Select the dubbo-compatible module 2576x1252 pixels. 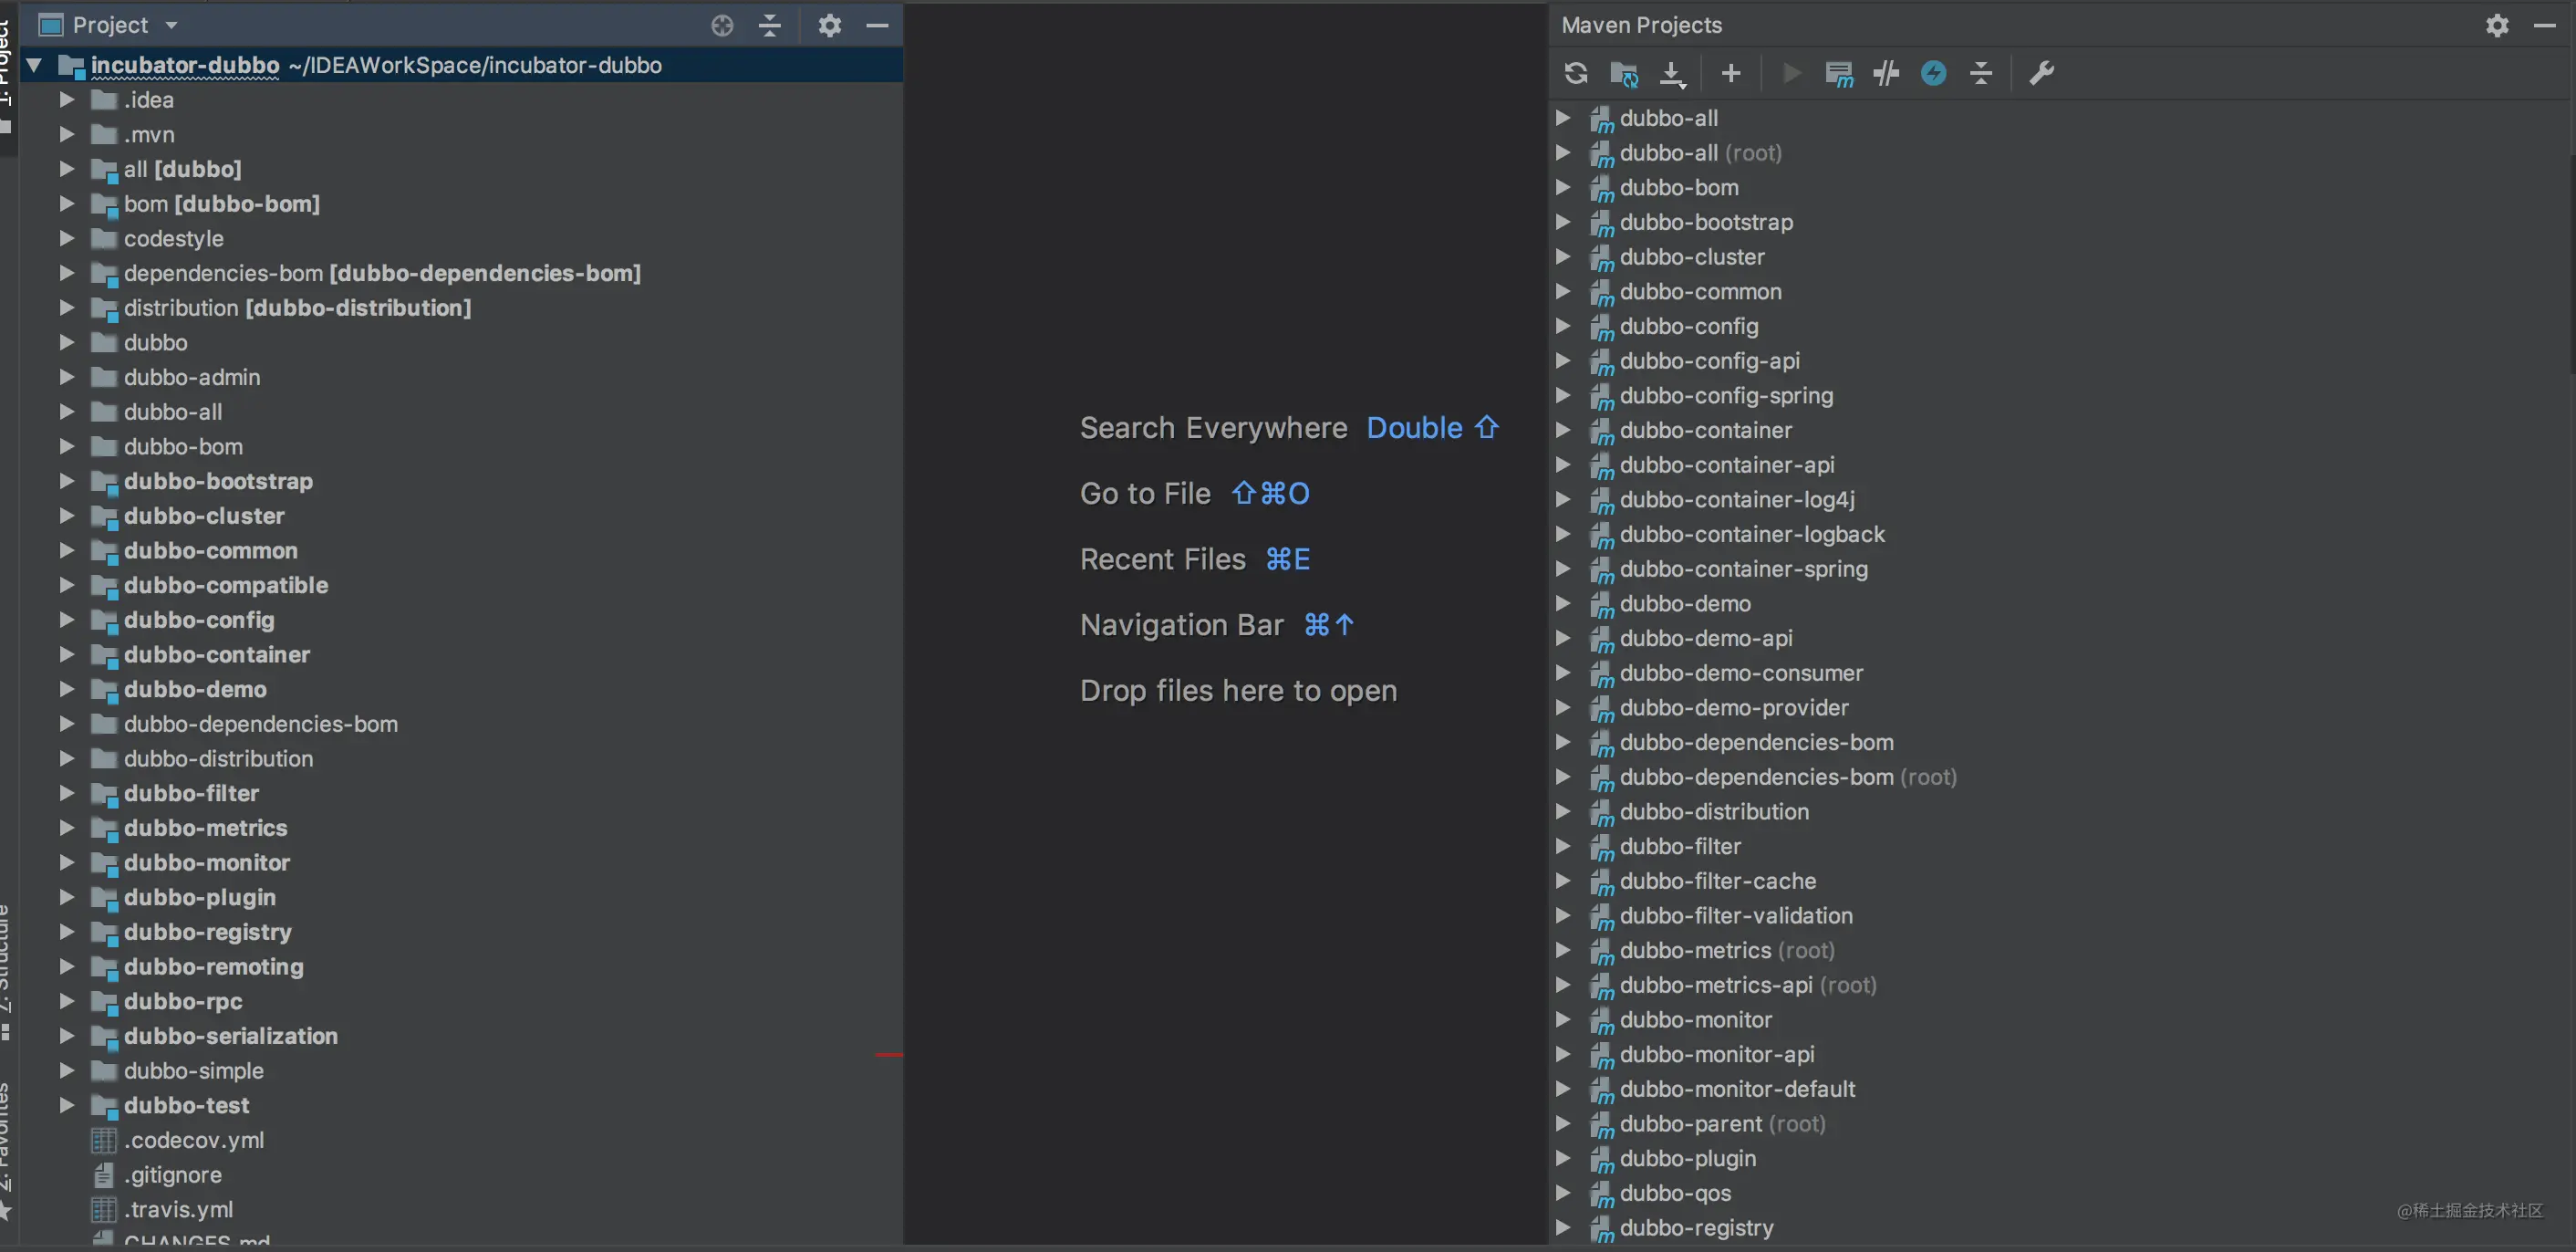tap(226, 585)
